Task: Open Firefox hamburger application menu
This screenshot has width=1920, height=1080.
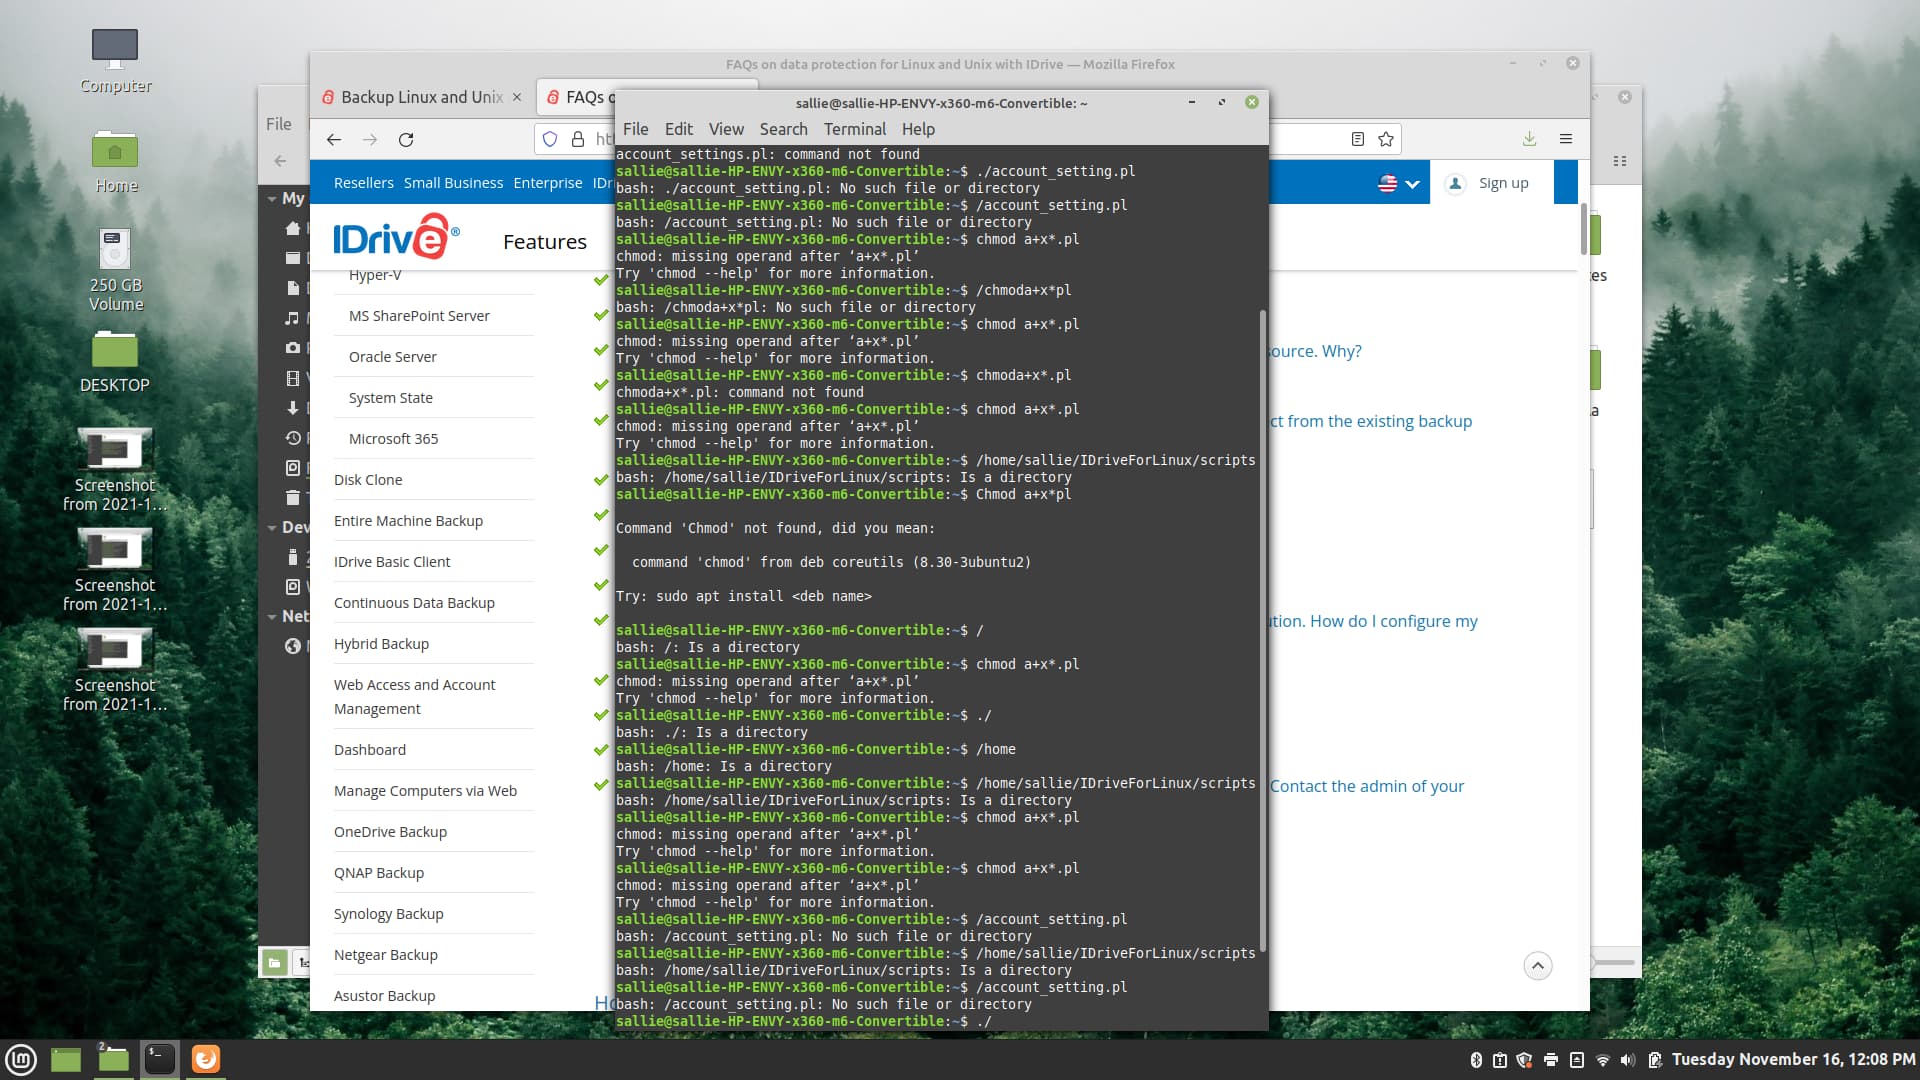Action: point(1566,139)
